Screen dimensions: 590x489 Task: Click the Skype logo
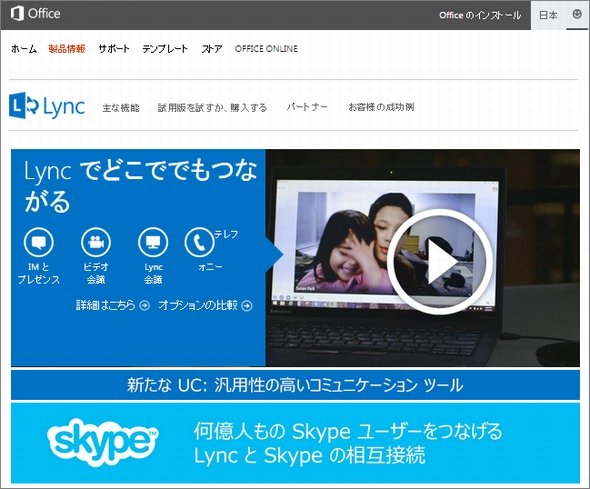click(103, 442)
